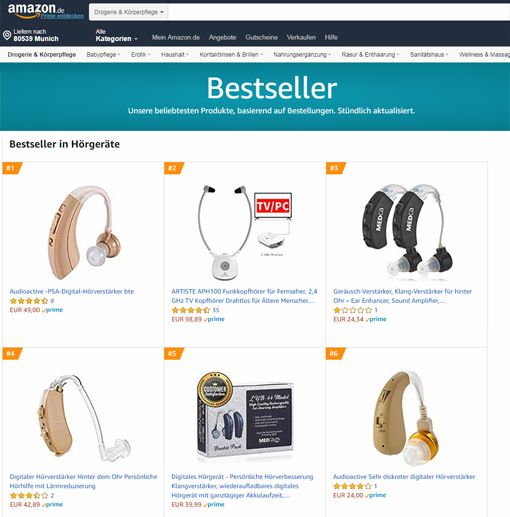Click star rating of ARTISTE APH100
This screenshot has width=510, height=517.
[190, 310]
